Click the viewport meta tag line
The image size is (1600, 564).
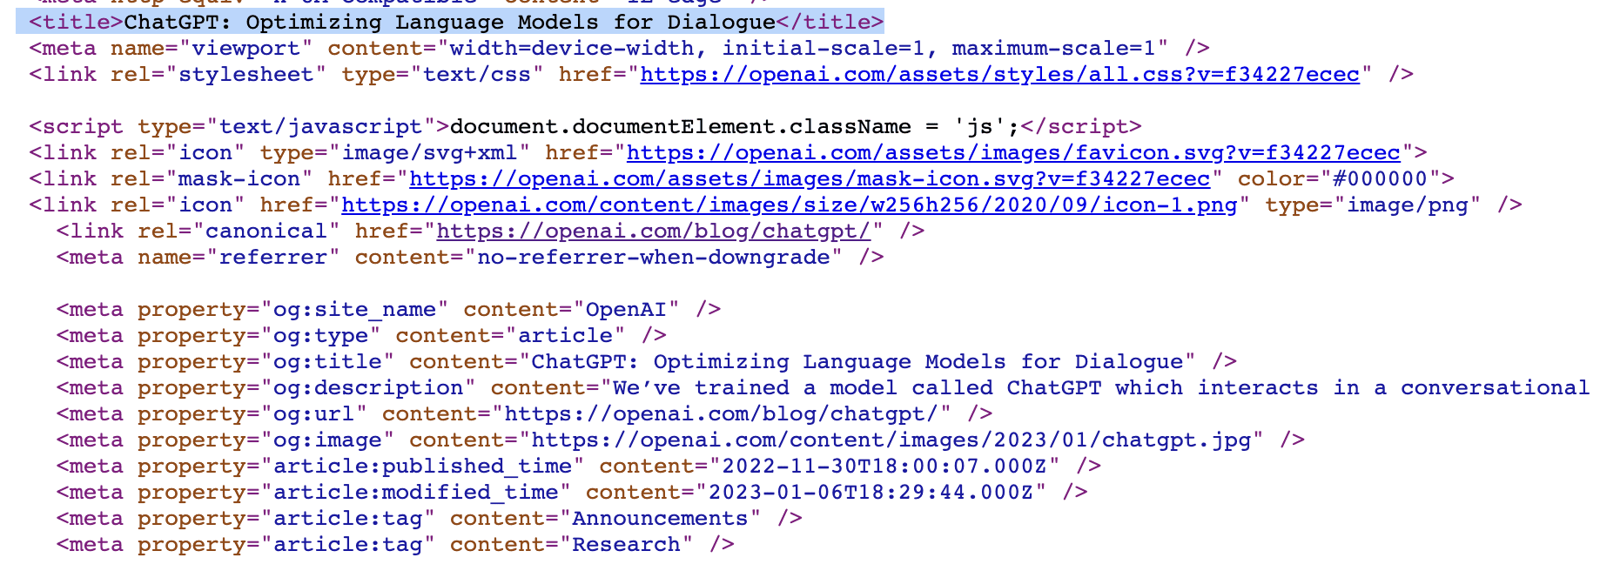click(x=619, y=48)
